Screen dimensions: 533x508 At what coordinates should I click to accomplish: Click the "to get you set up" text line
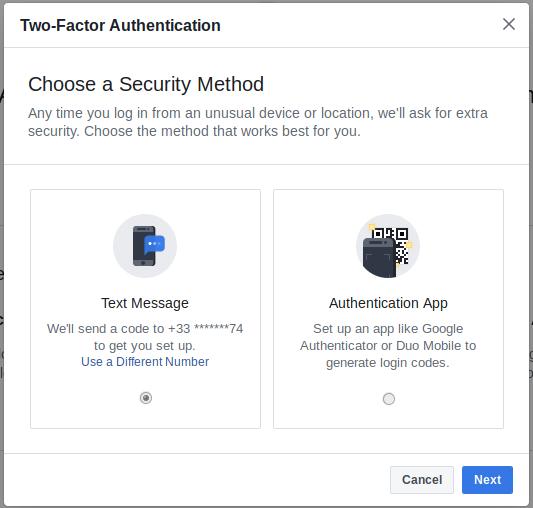click(145, 346)
